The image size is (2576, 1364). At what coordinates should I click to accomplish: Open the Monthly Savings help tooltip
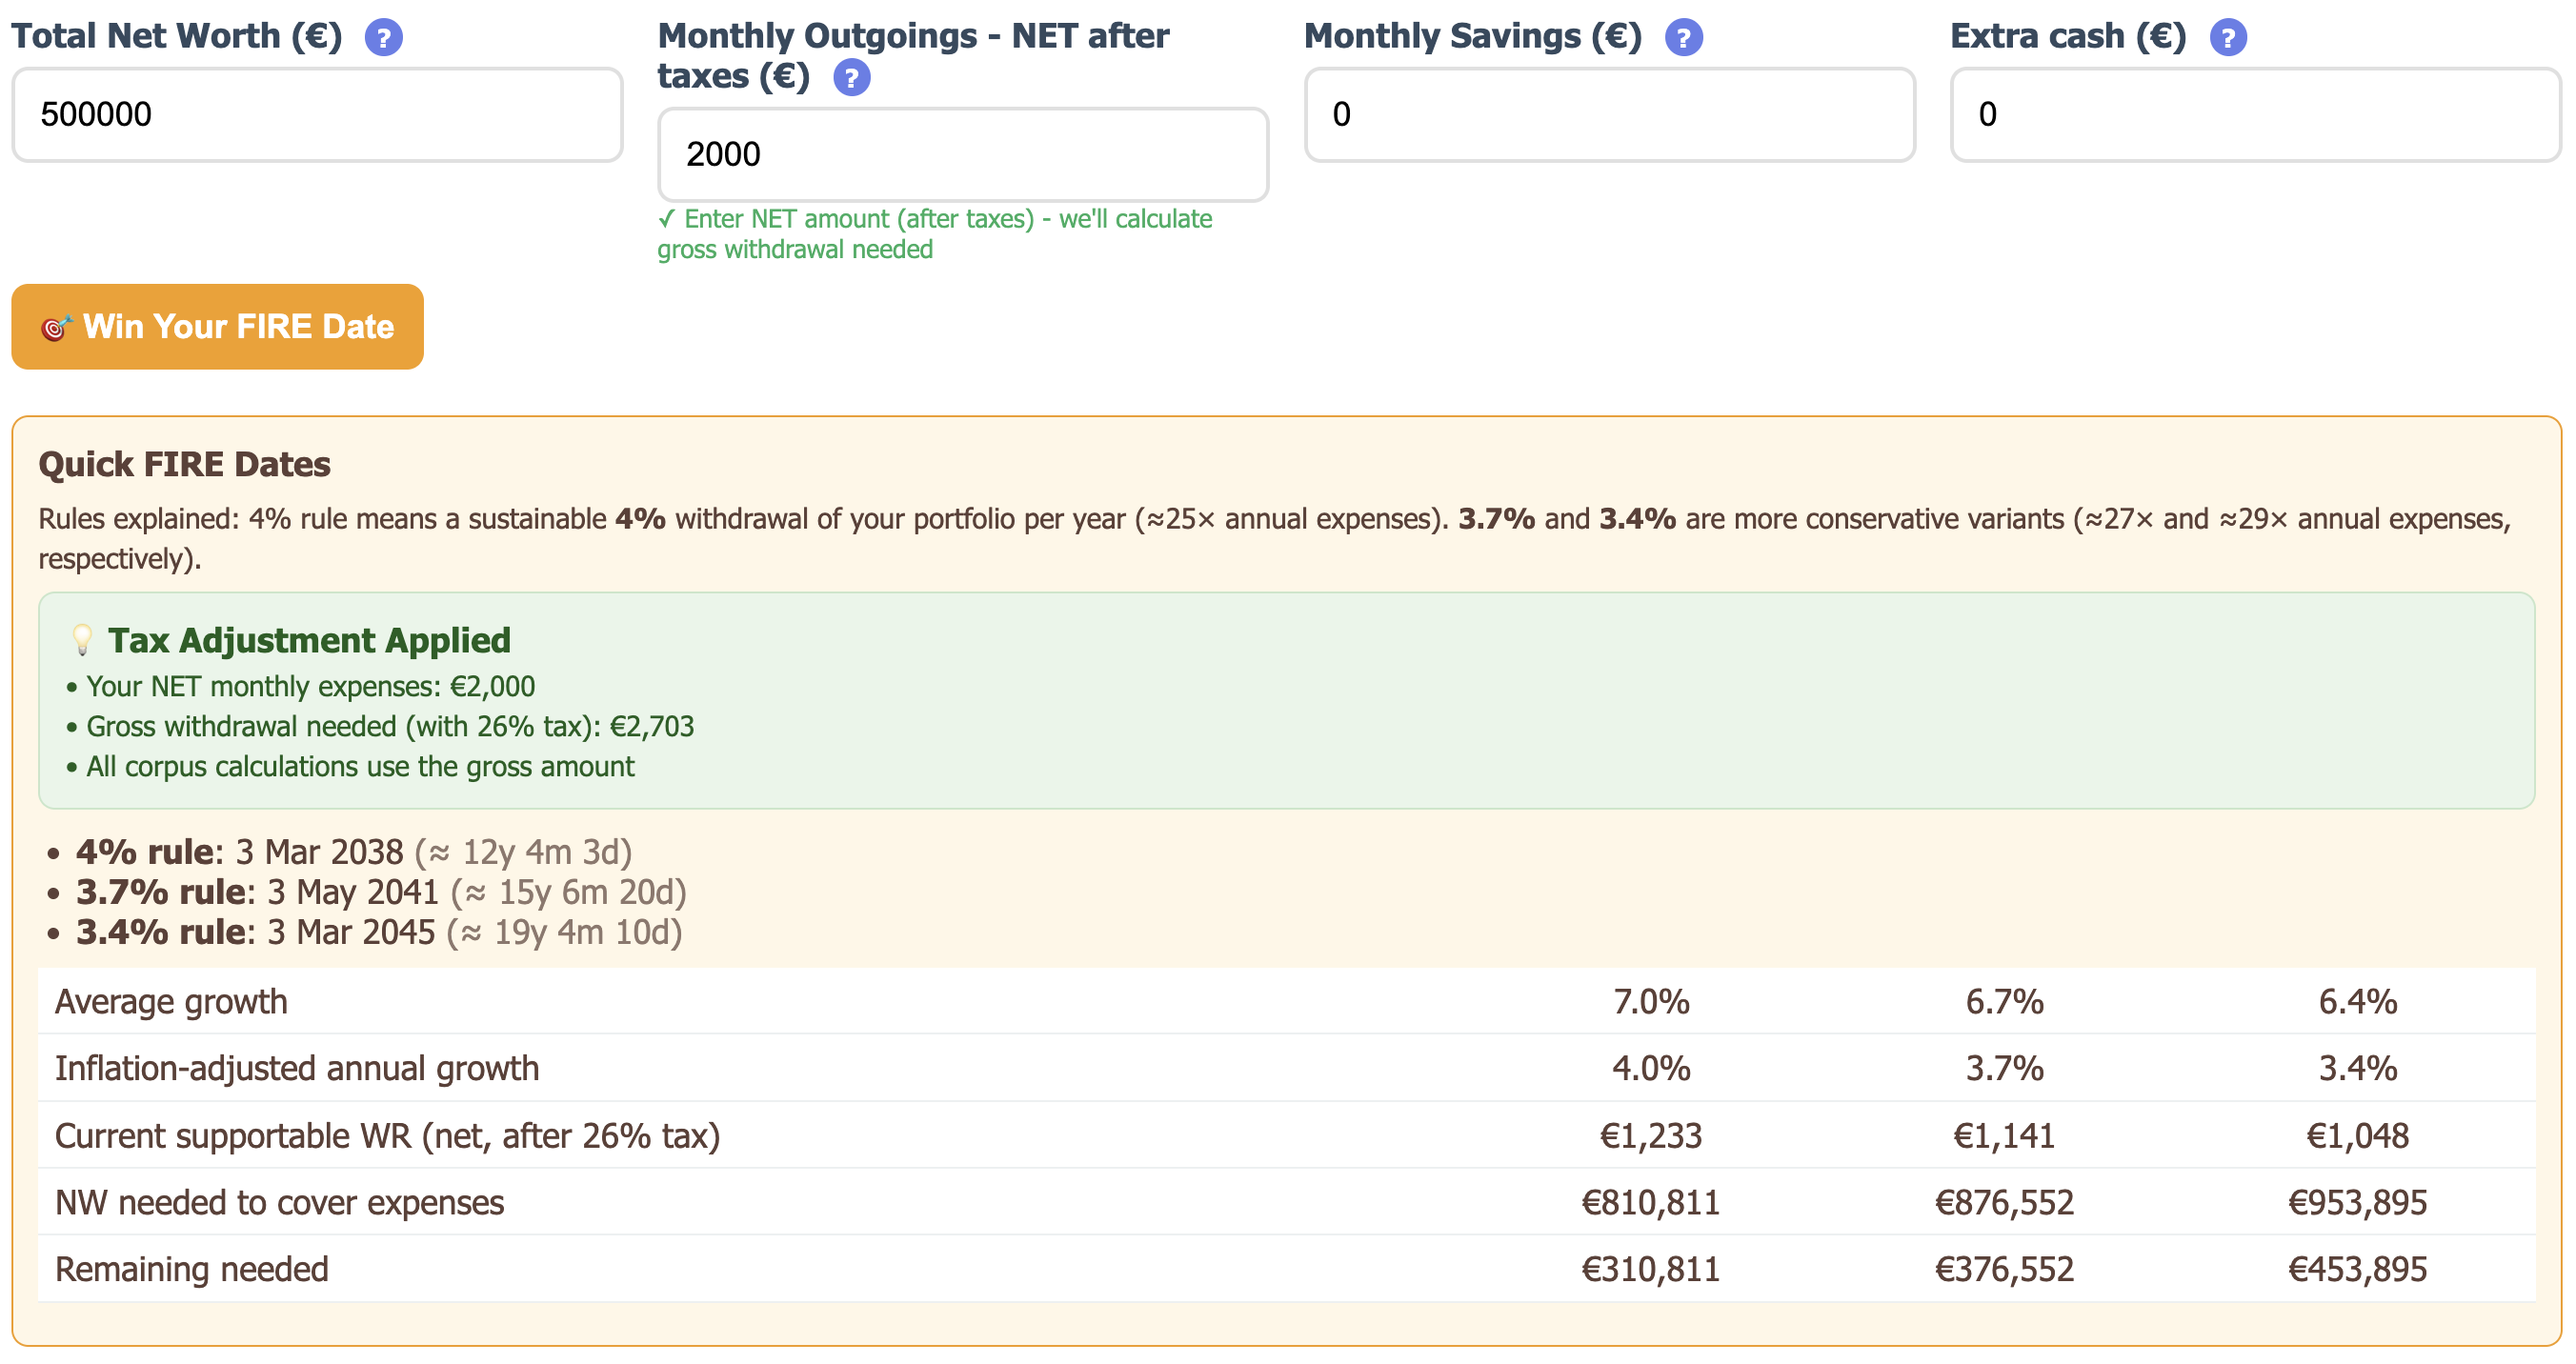(1684, 38)
